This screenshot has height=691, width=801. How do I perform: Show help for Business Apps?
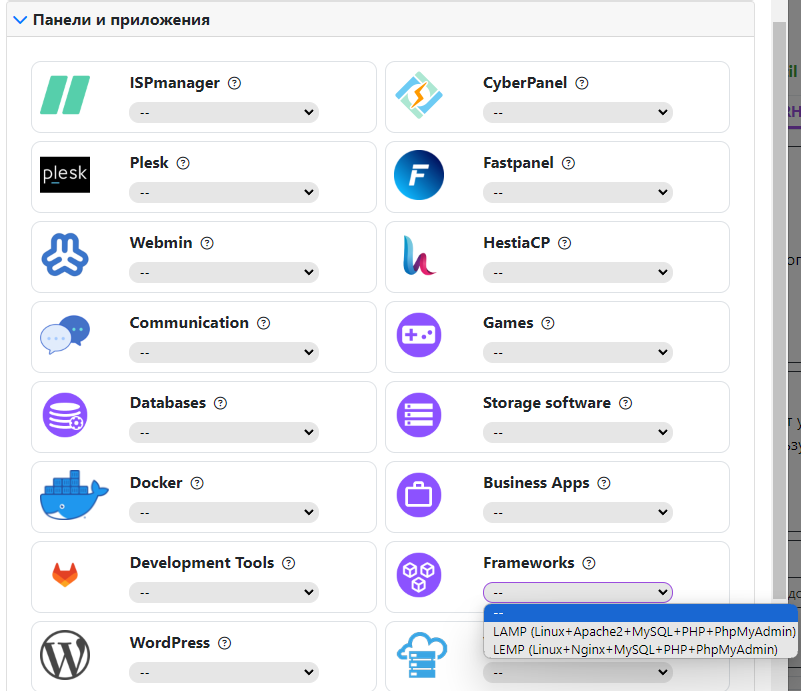tap(604, 483)
